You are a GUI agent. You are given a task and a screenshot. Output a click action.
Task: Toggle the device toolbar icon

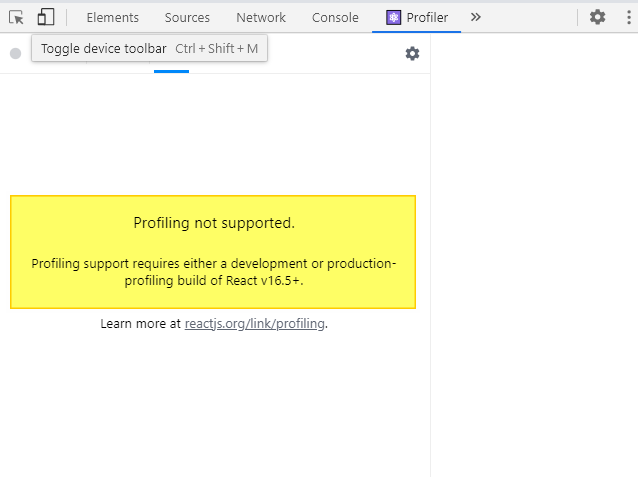pos(46,18)
